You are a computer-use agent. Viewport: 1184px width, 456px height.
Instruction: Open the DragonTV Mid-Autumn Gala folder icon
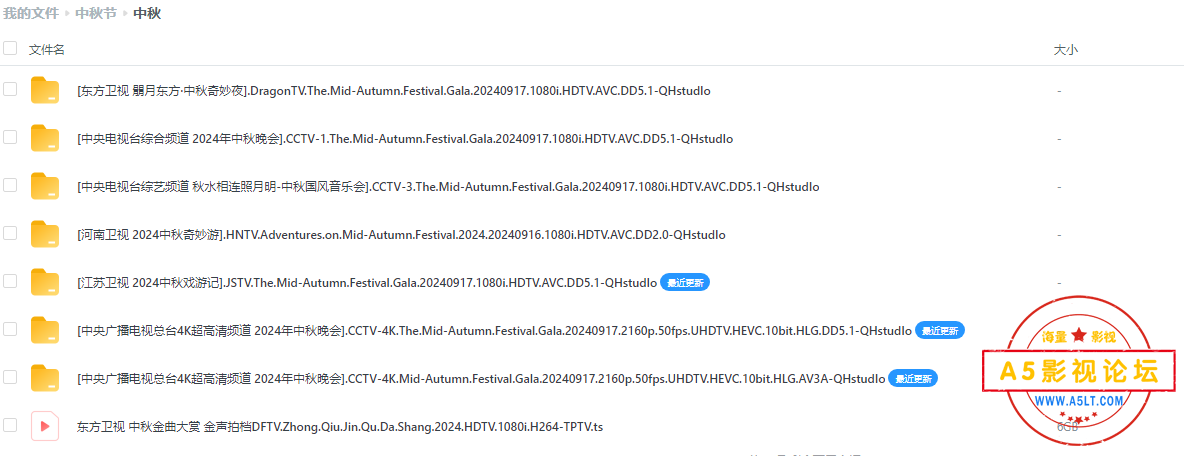point(45,90)
